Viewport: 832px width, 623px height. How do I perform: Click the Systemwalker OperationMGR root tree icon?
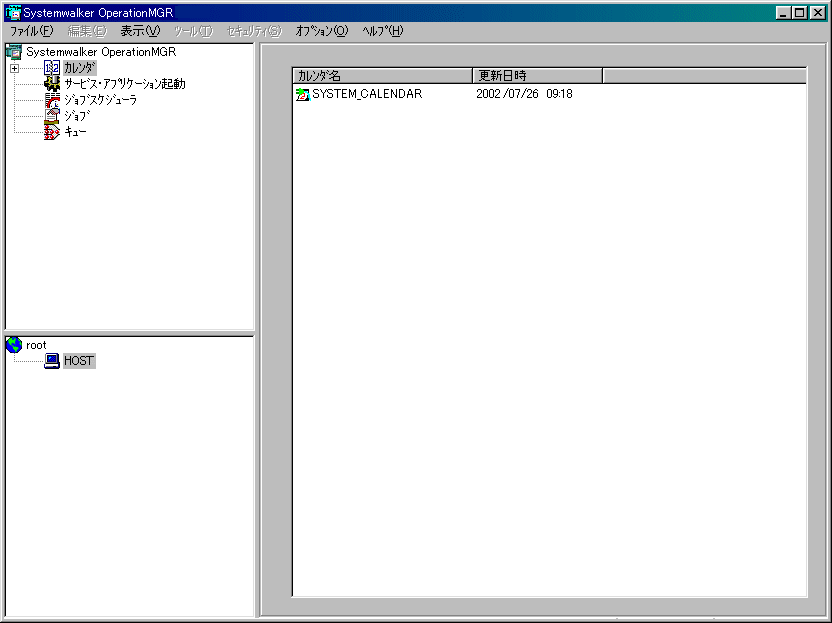[14, 52]
